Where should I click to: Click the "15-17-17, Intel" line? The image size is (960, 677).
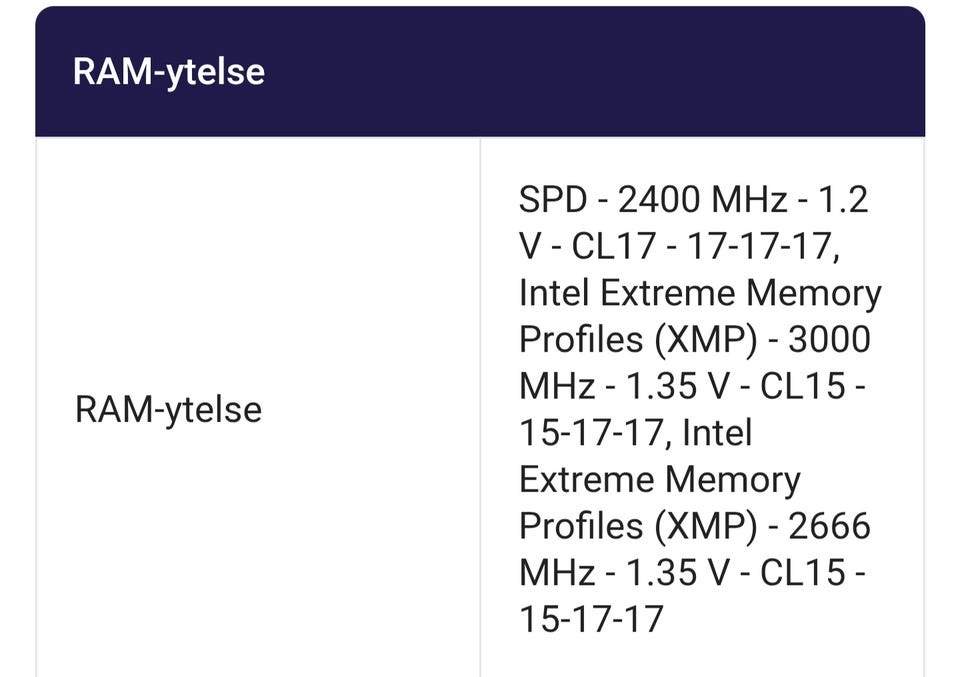coord(635,432)
